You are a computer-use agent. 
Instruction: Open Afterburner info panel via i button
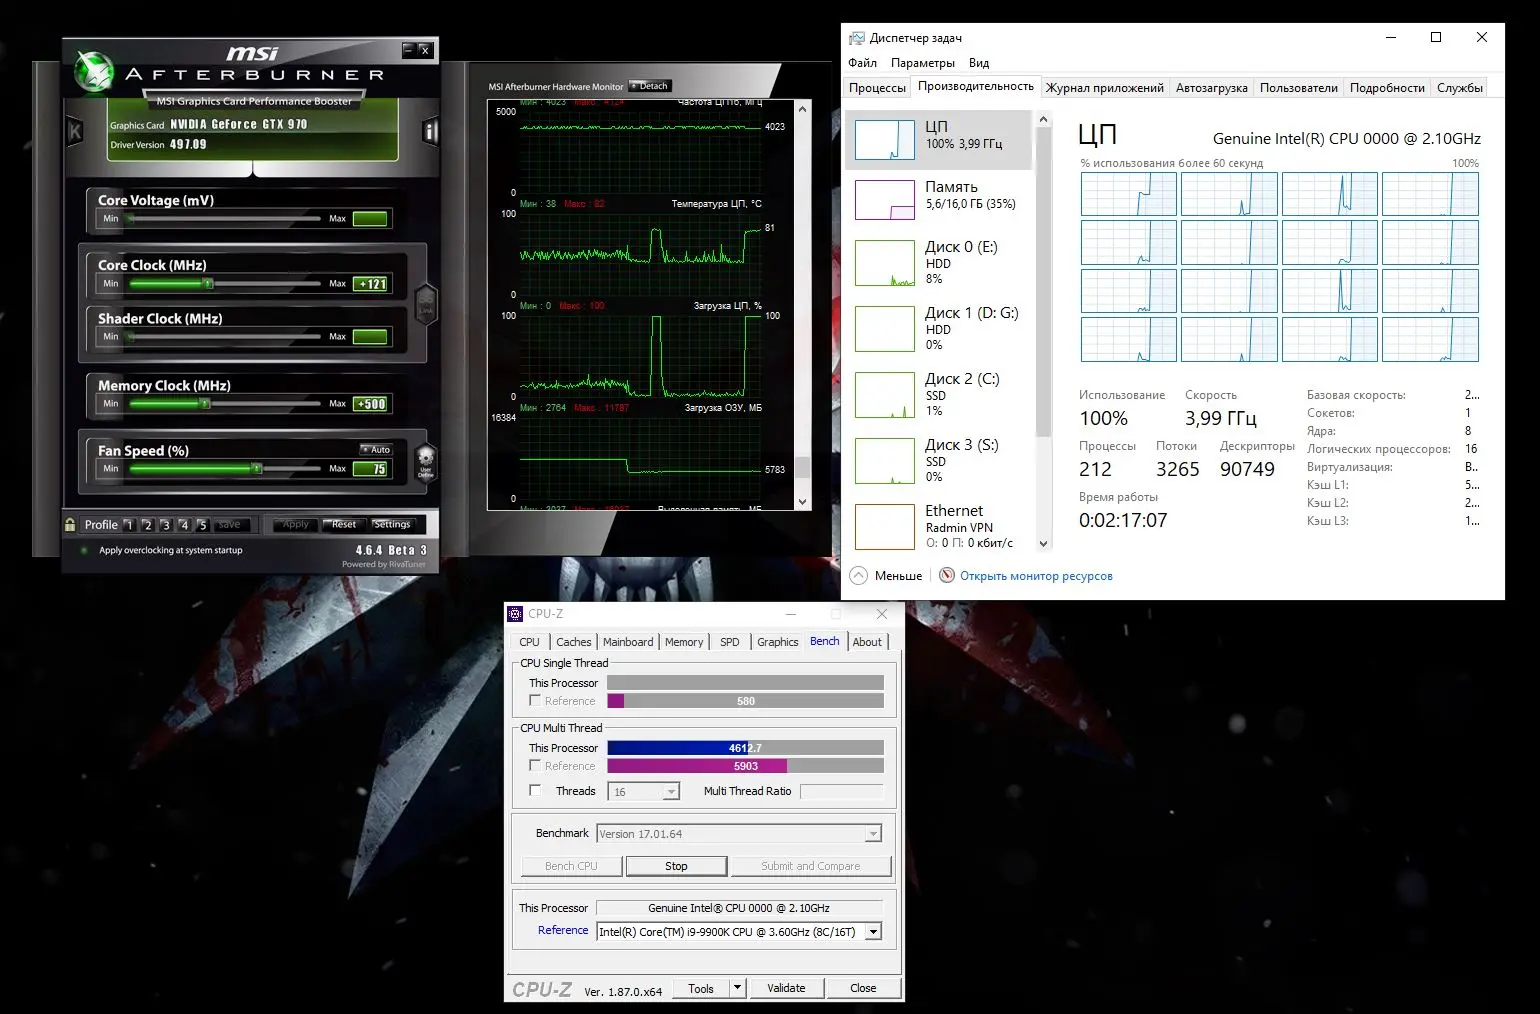point(430,131)
